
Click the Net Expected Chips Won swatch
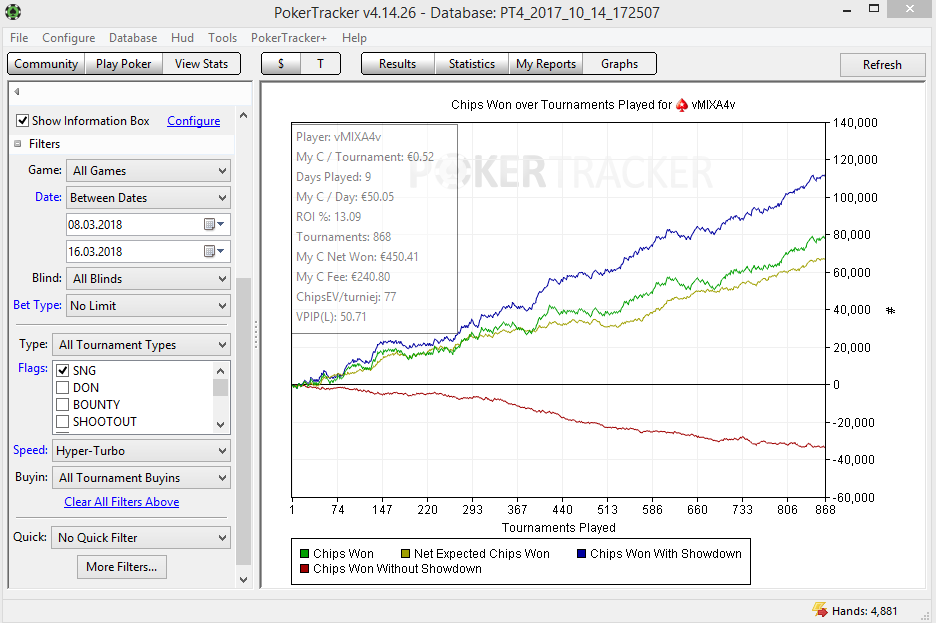click(x=405, y=554)
